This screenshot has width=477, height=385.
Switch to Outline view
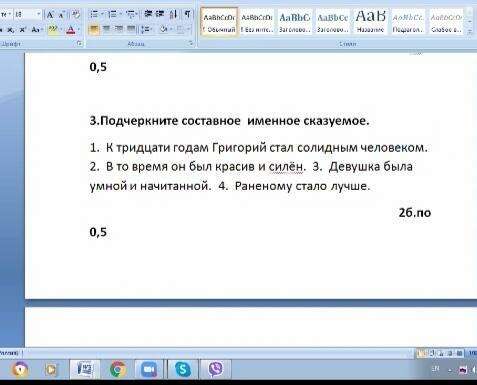(x=450, y=353)
